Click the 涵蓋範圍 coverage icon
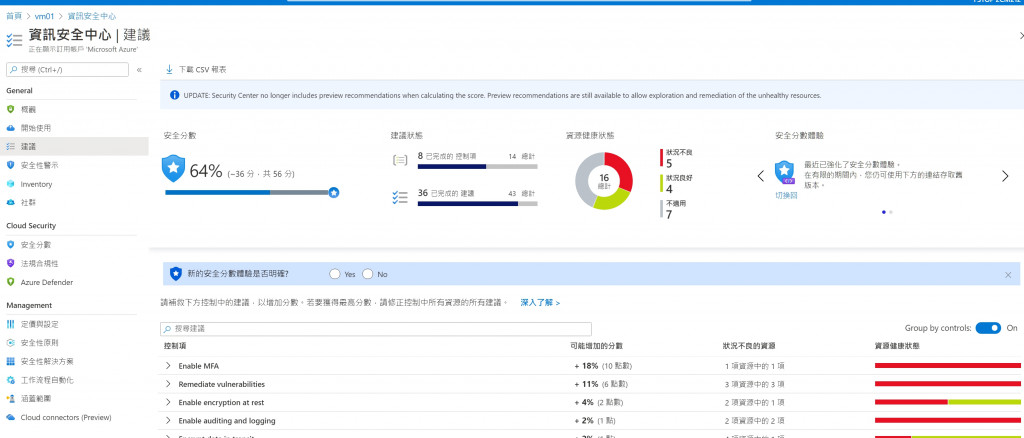The width and height of the screenshot is (1024, 438). (x=10, y=398)
